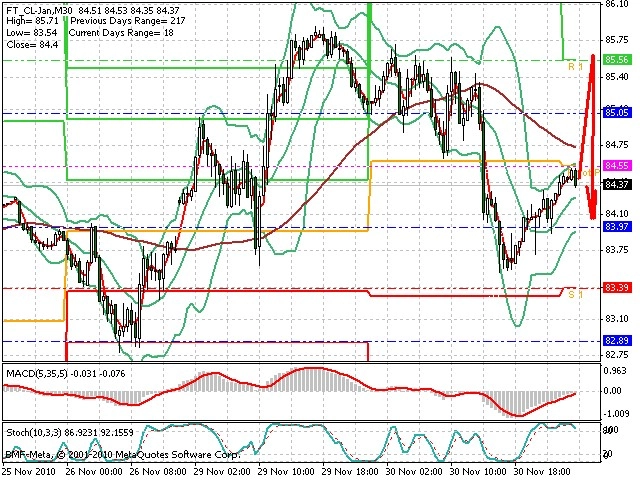Select the MACD(5,35,5) indicator label
Viewport: 640px width, 480px height.
click(37, 373)
